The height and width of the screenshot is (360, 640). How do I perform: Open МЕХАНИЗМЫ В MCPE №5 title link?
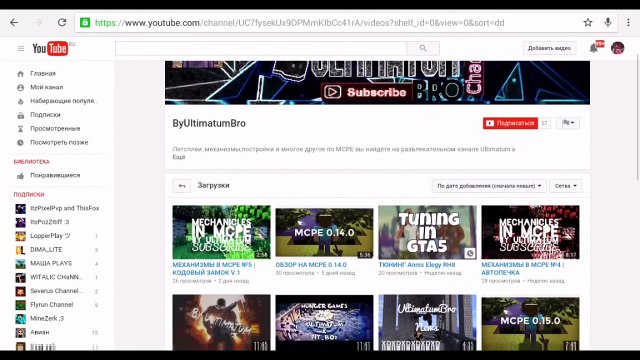[214, 269]
